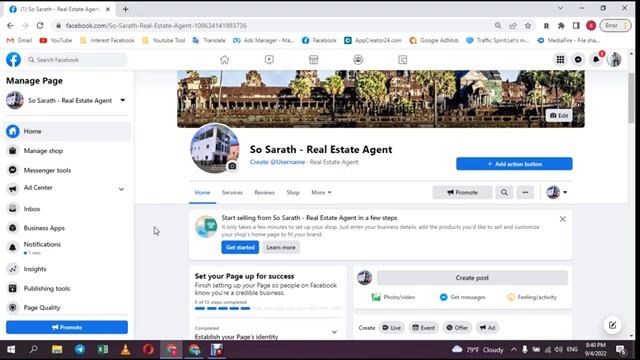Image resolution: width=640 pixels, height=360 pixels.
Task: Open the notifications bell in top bar
Action: tap(596, 60)
